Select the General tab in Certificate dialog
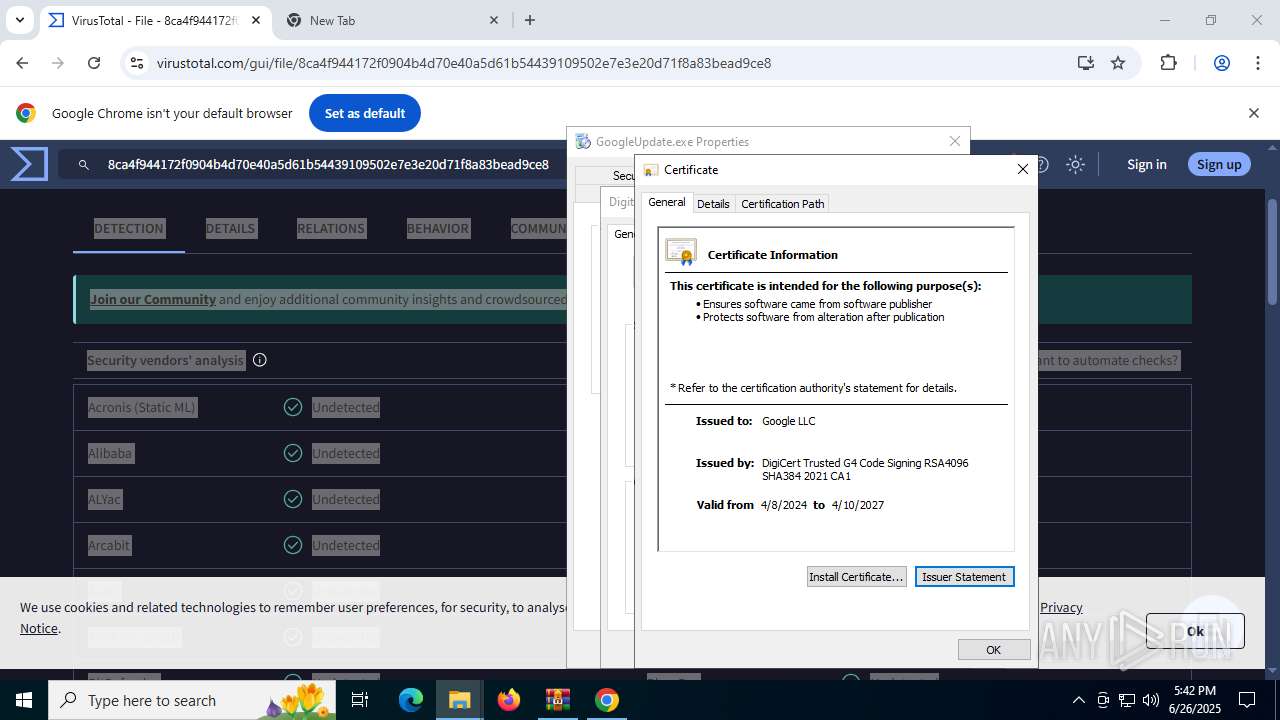1280x720 pixels. [667, 202]
